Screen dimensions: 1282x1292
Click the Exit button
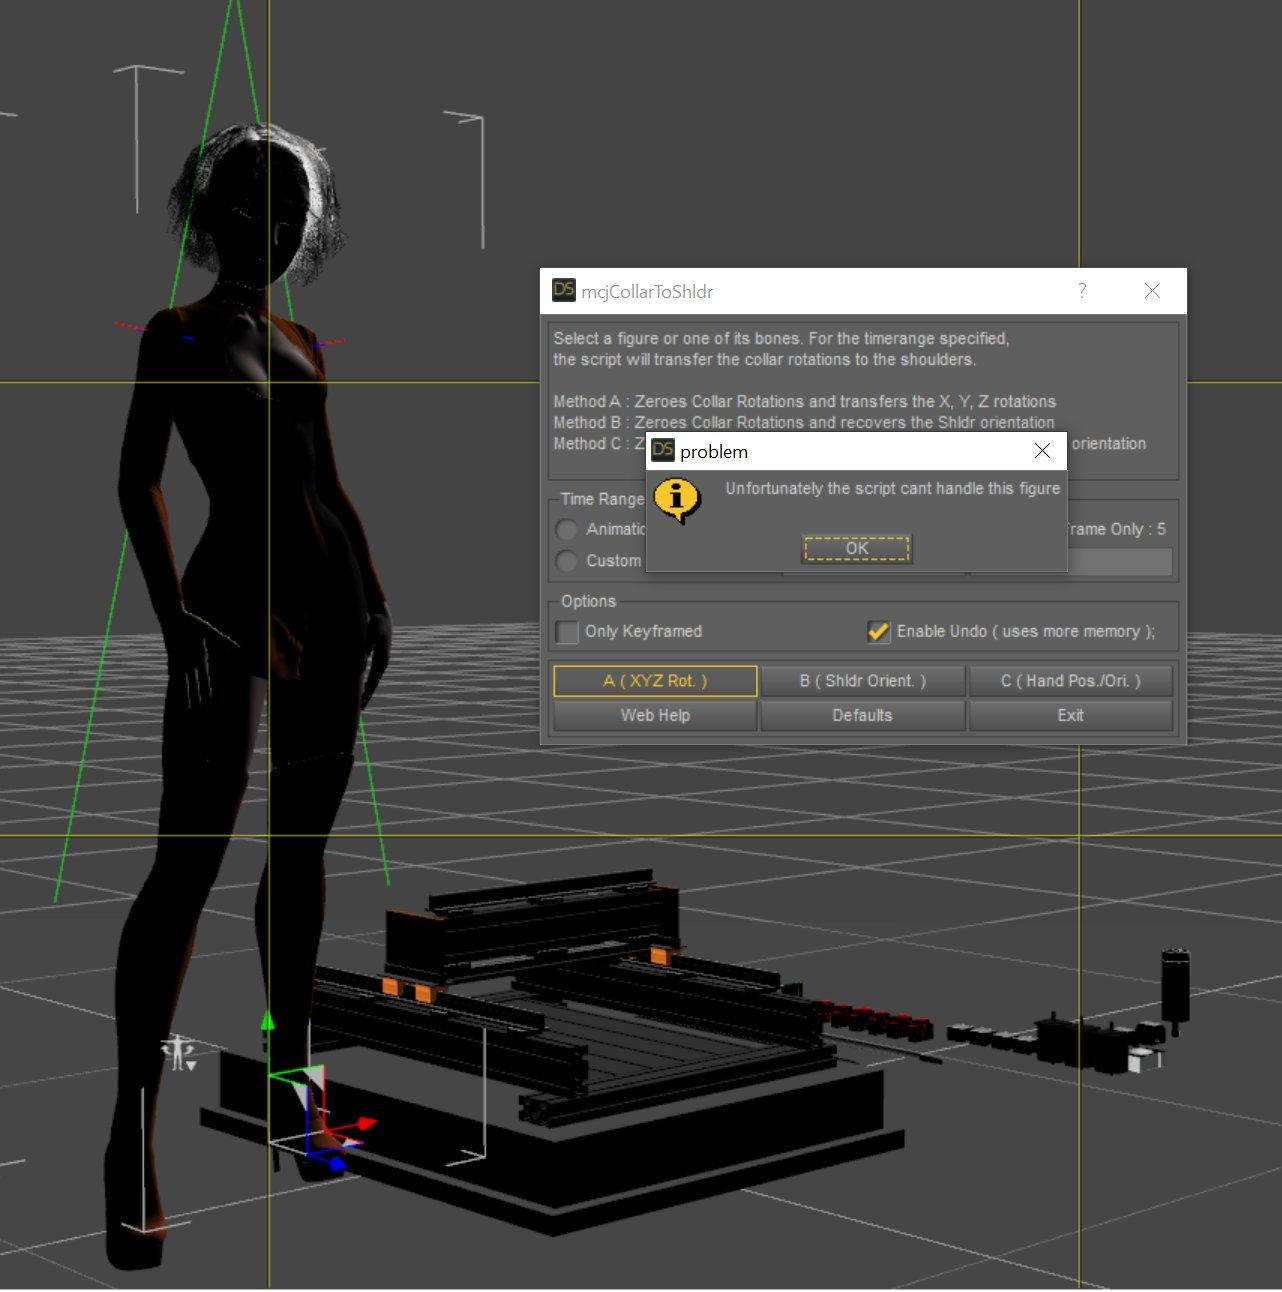pos(1070,715)
